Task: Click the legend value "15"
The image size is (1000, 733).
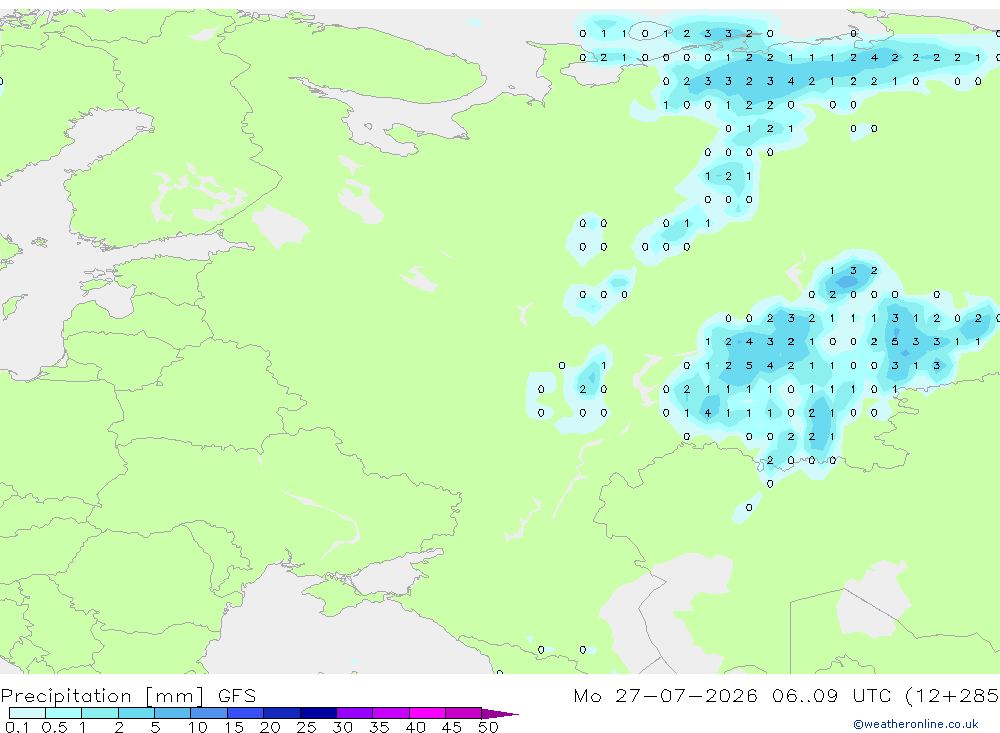Action: pyautogui.click(x=234, y=727)
